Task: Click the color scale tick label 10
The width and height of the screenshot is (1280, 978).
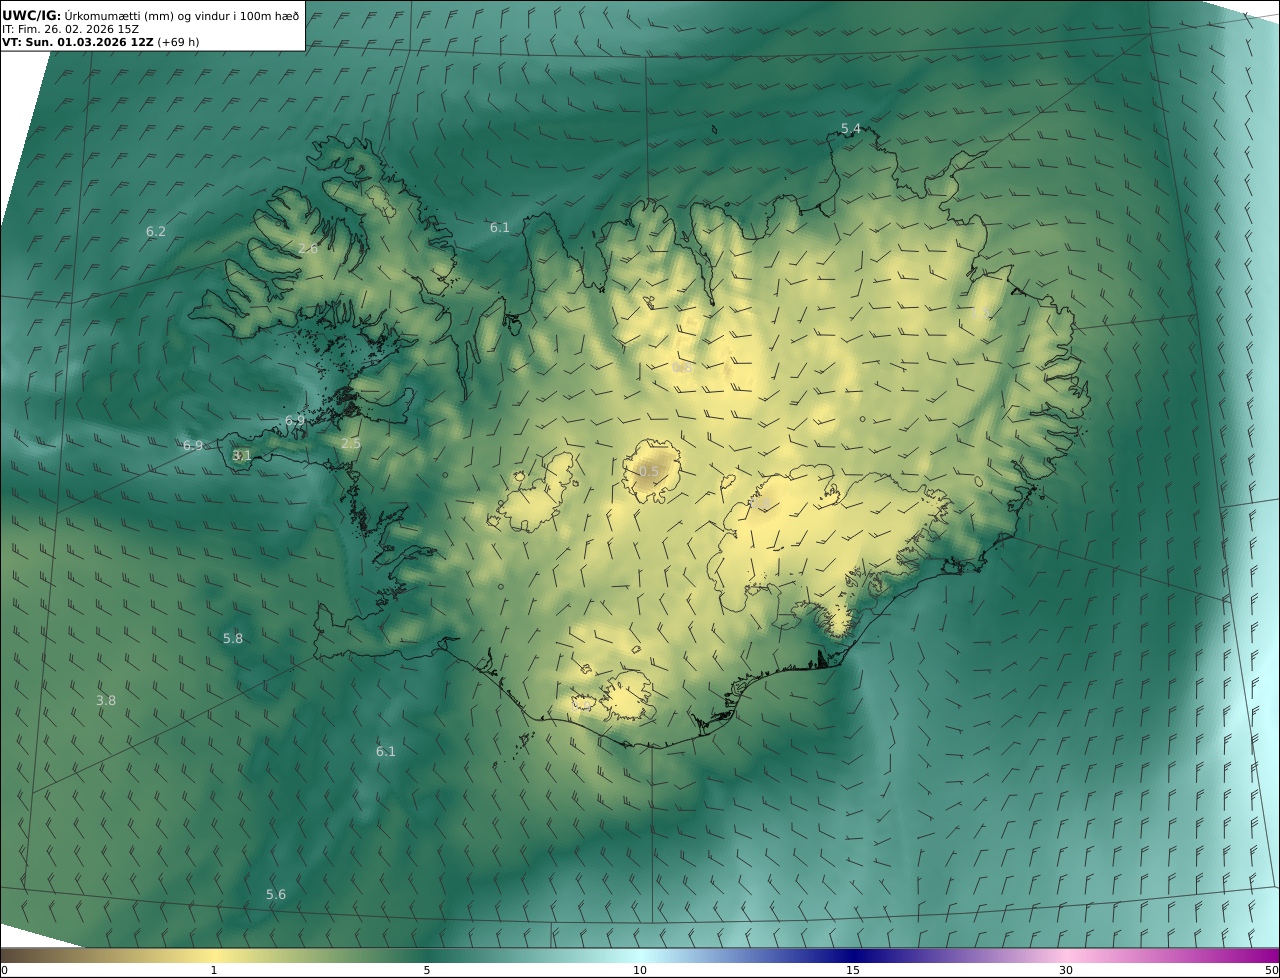Action: coord(640,970)
